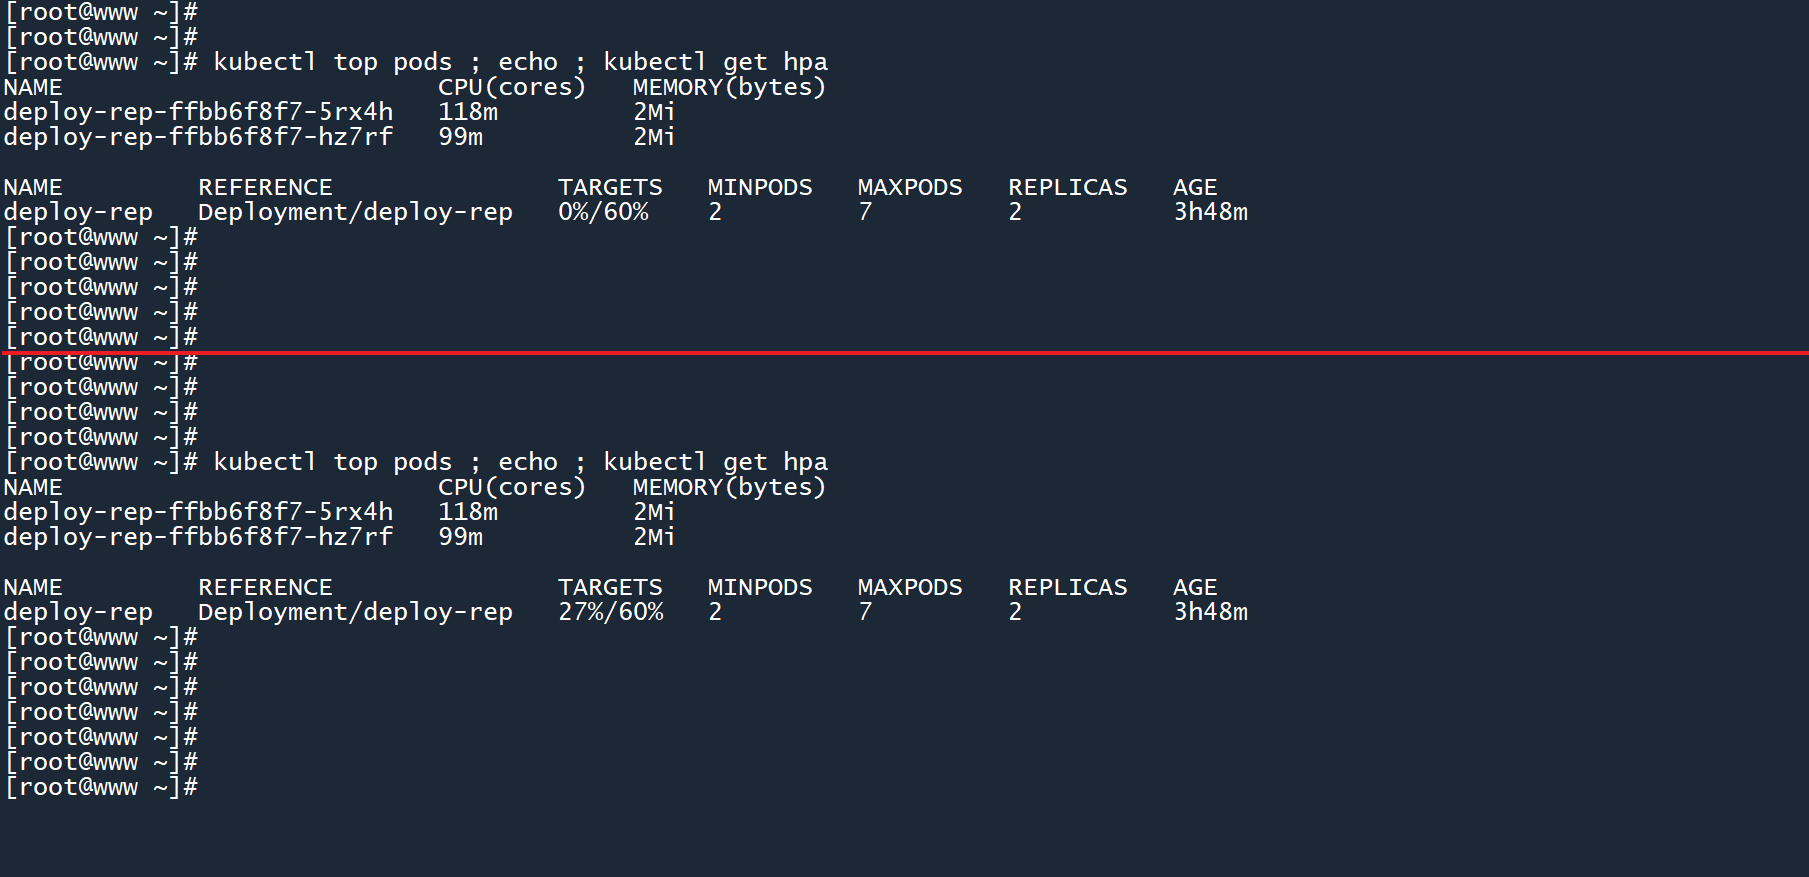This screenshot has height=877, width=1809.
Task: Click MAXPODS column header in lower hpa table
Action: 909,587
